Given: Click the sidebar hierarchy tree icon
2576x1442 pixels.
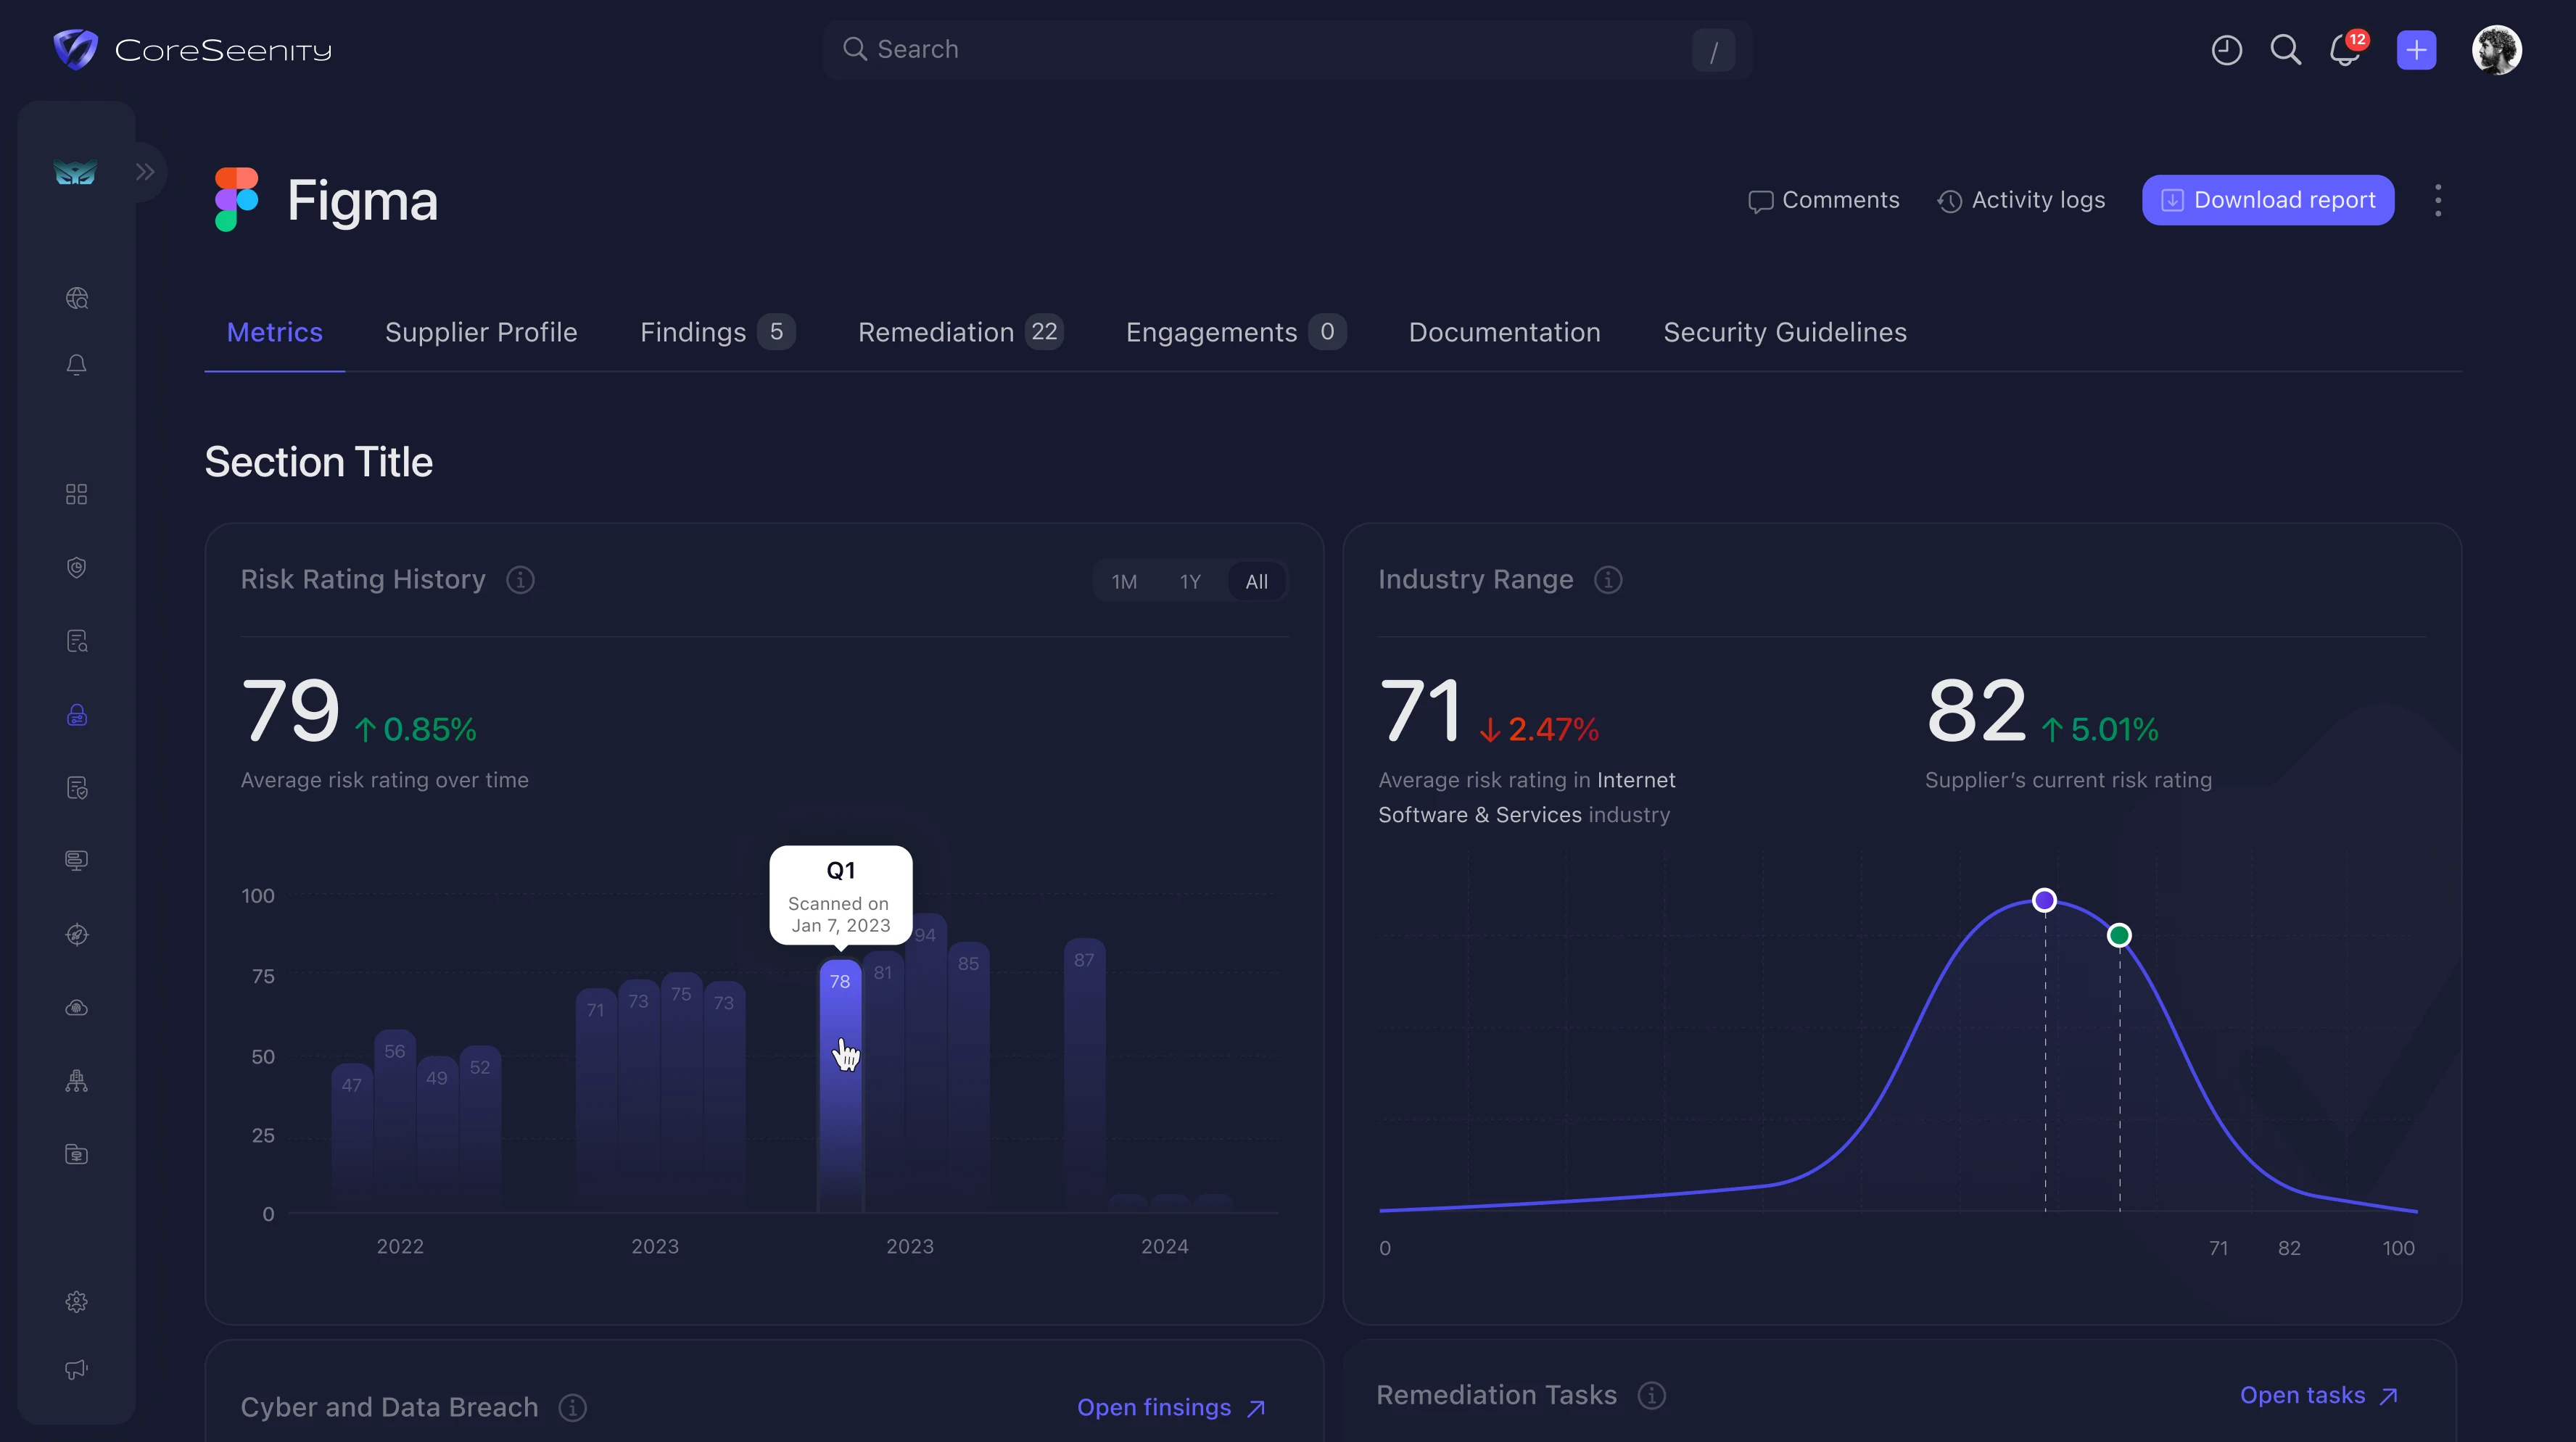Looking at the screenshot, I should pos(77,1081).
